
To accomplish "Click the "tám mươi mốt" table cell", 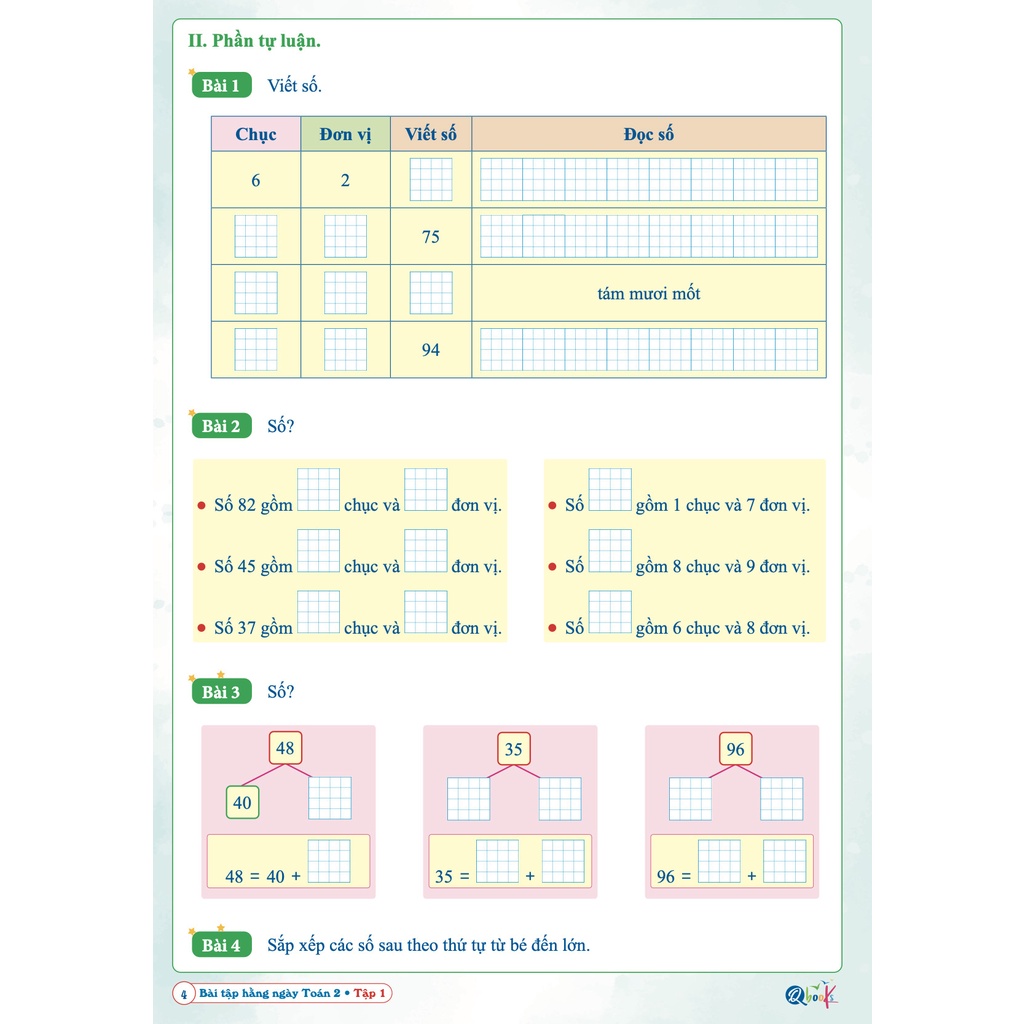I will click(x=648, y=293).
